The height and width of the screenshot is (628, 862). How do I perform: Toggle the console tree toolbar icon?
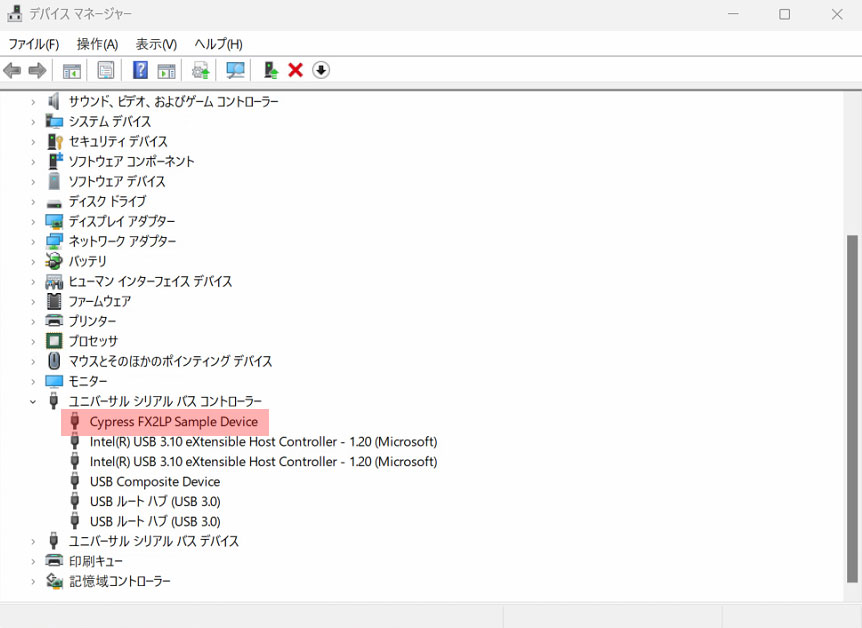point(72,70)
